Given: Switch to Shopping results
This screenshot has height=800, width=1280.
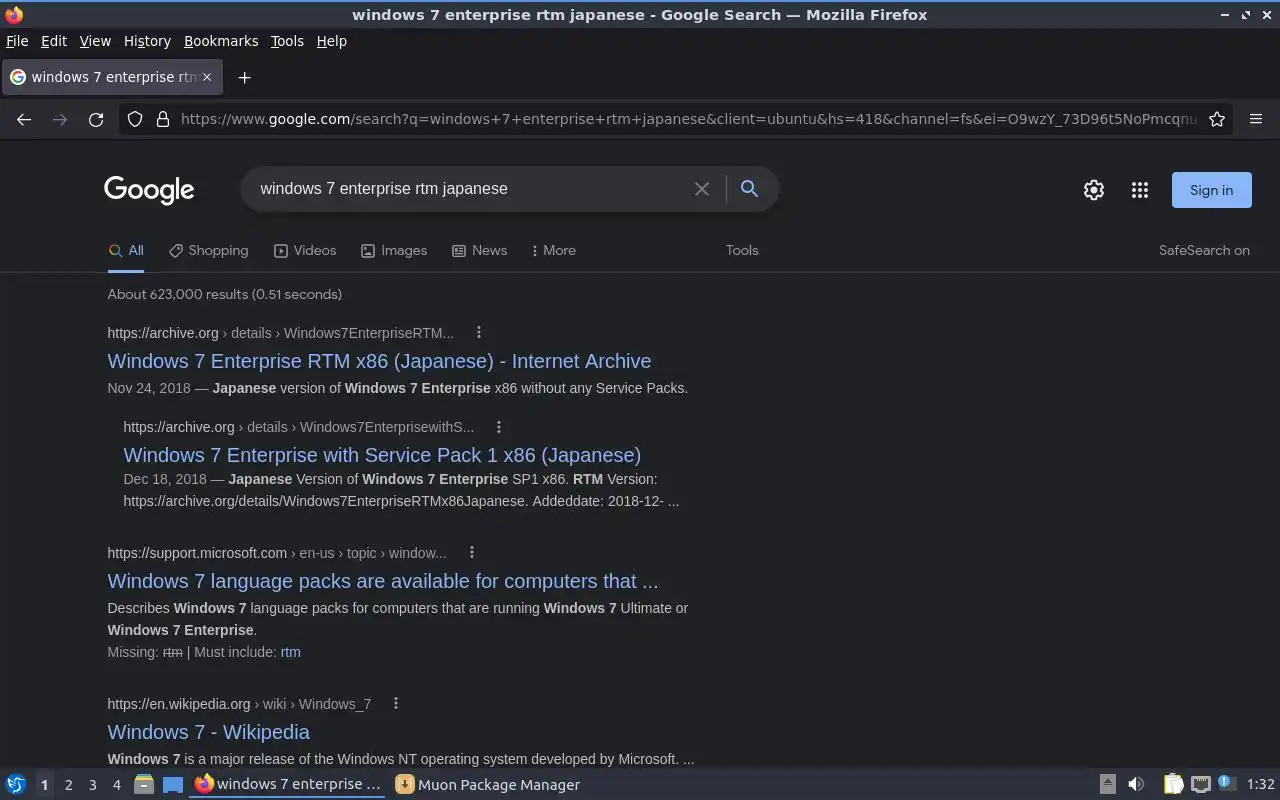Looking at the screenshot, I should (x=208, y=250).
